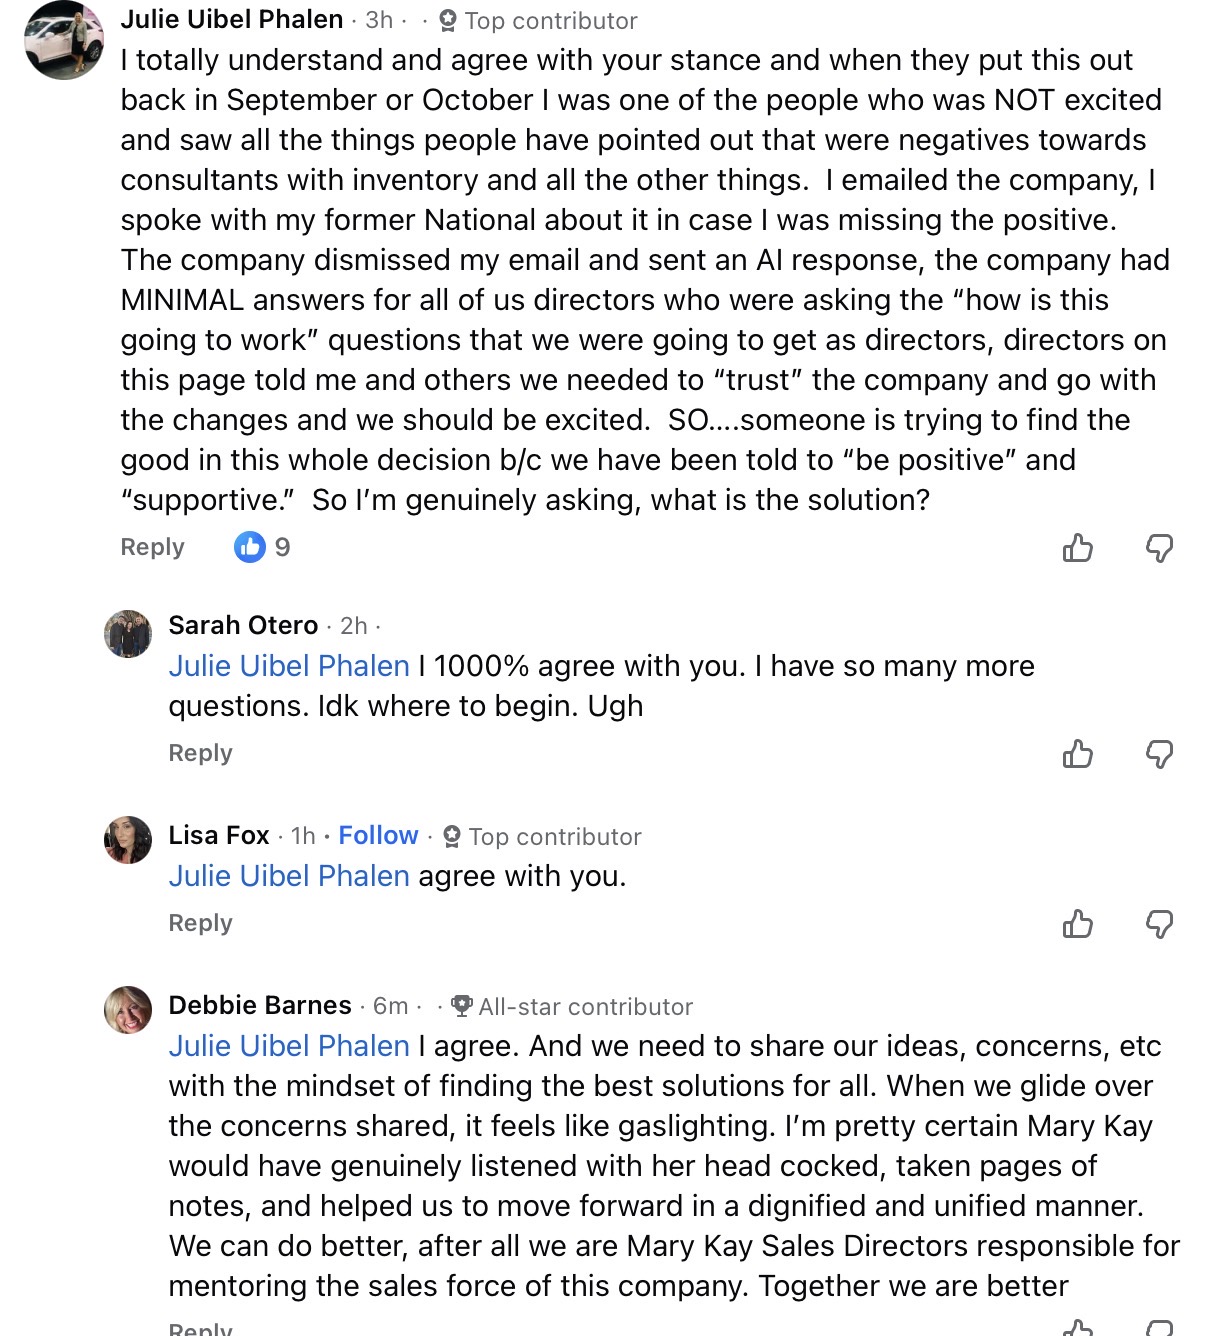Follow Lisa Fox
This screenshot has width=1208, height=1336.
coord(378,835)
